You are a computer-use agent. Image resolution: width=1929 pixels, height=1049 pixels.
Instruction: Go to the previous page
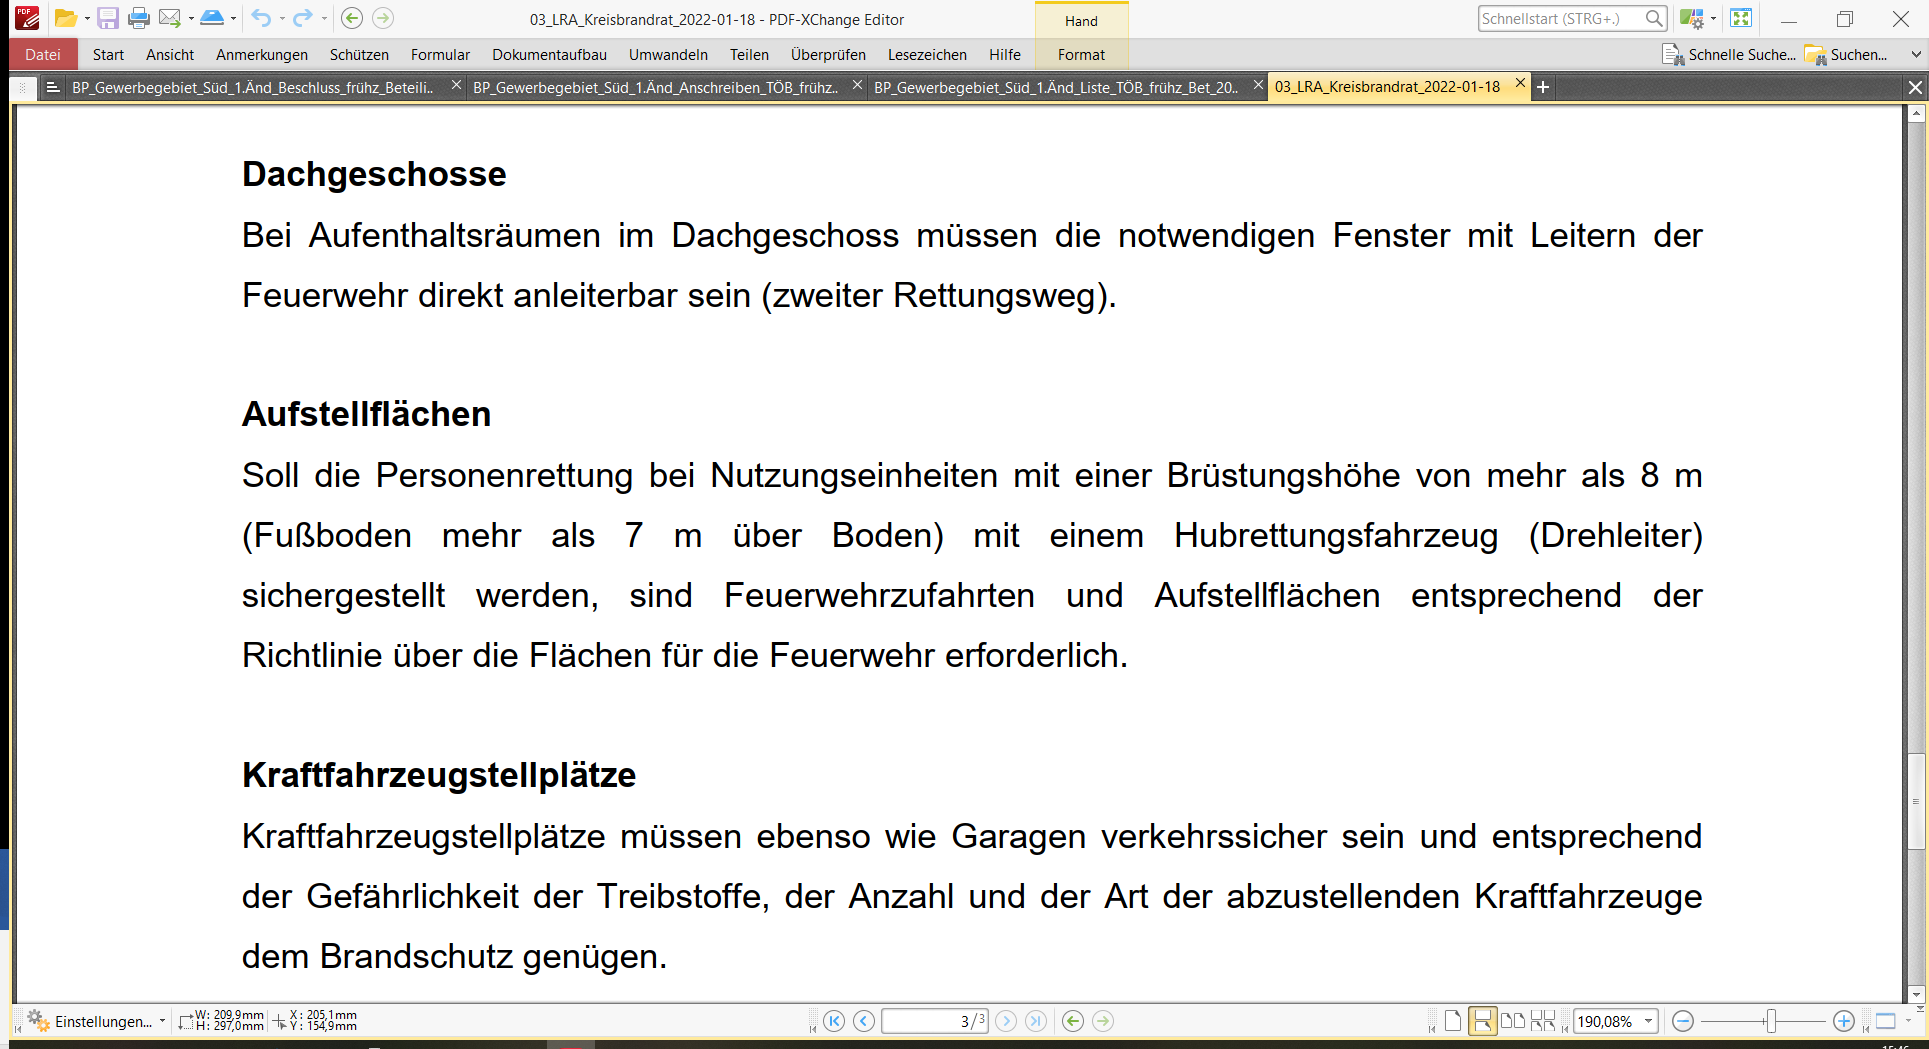[x=864, y=1021]
